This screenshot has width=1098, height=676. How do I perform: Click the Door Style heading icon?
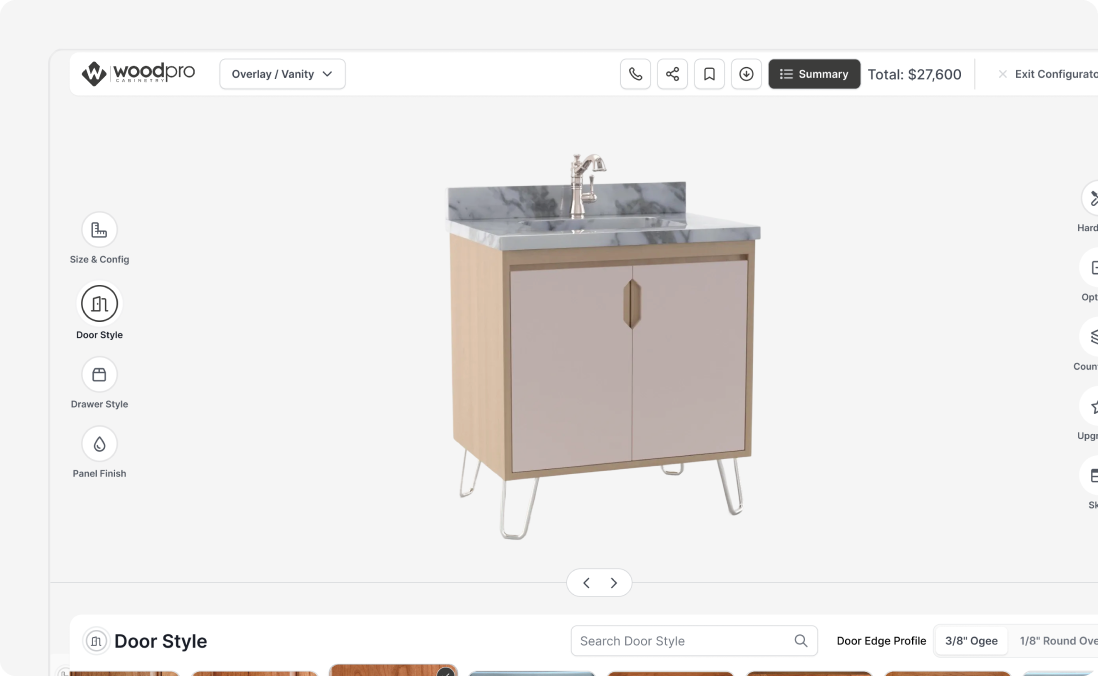pos(96,641)
